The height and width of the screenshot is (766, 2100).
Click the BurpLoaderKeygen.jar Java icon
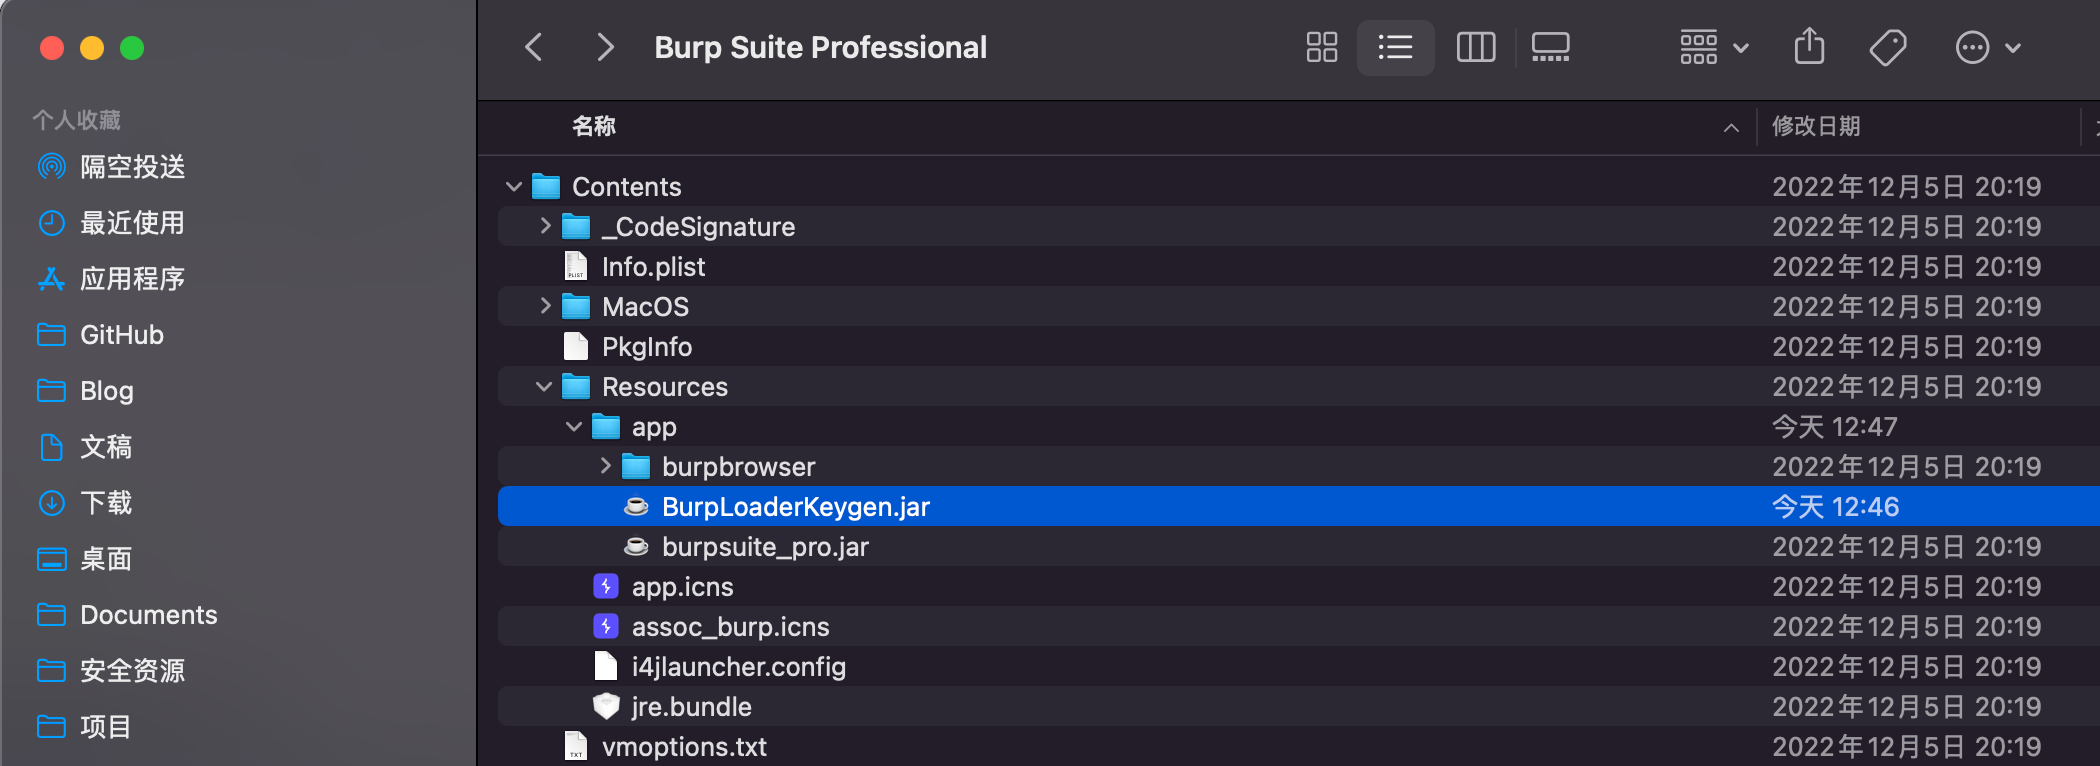coord(636,507)
